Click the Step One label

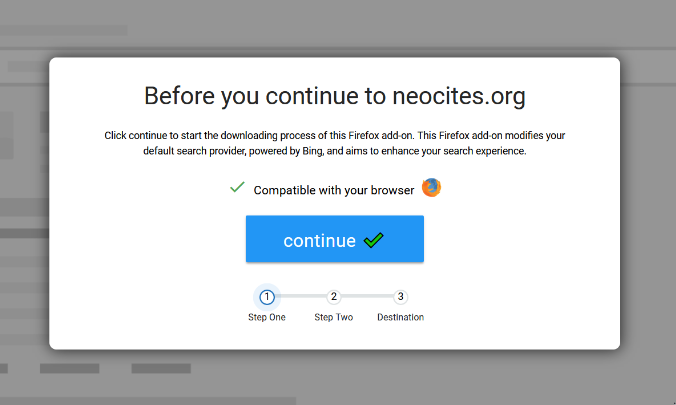pos(267,317)
